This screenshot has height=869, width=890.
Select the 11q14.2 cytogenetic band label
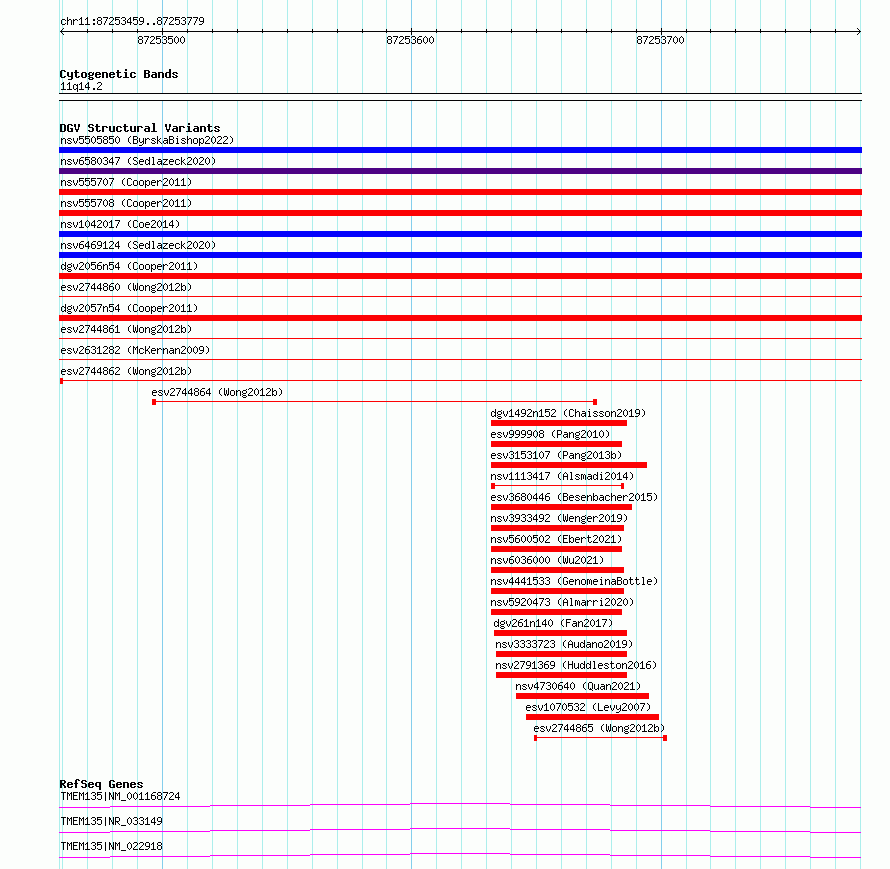point(81,86)
